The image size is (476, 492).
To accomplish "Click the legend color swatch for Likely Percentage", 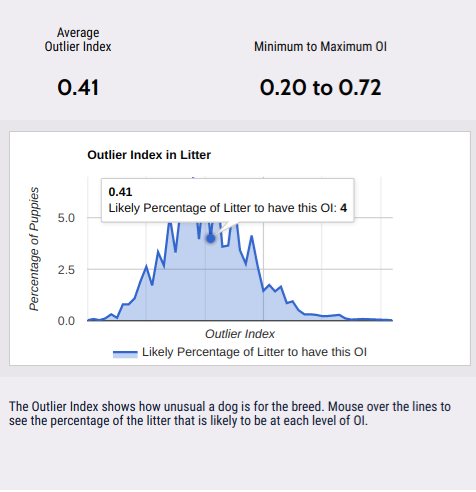I will [125, 354].
